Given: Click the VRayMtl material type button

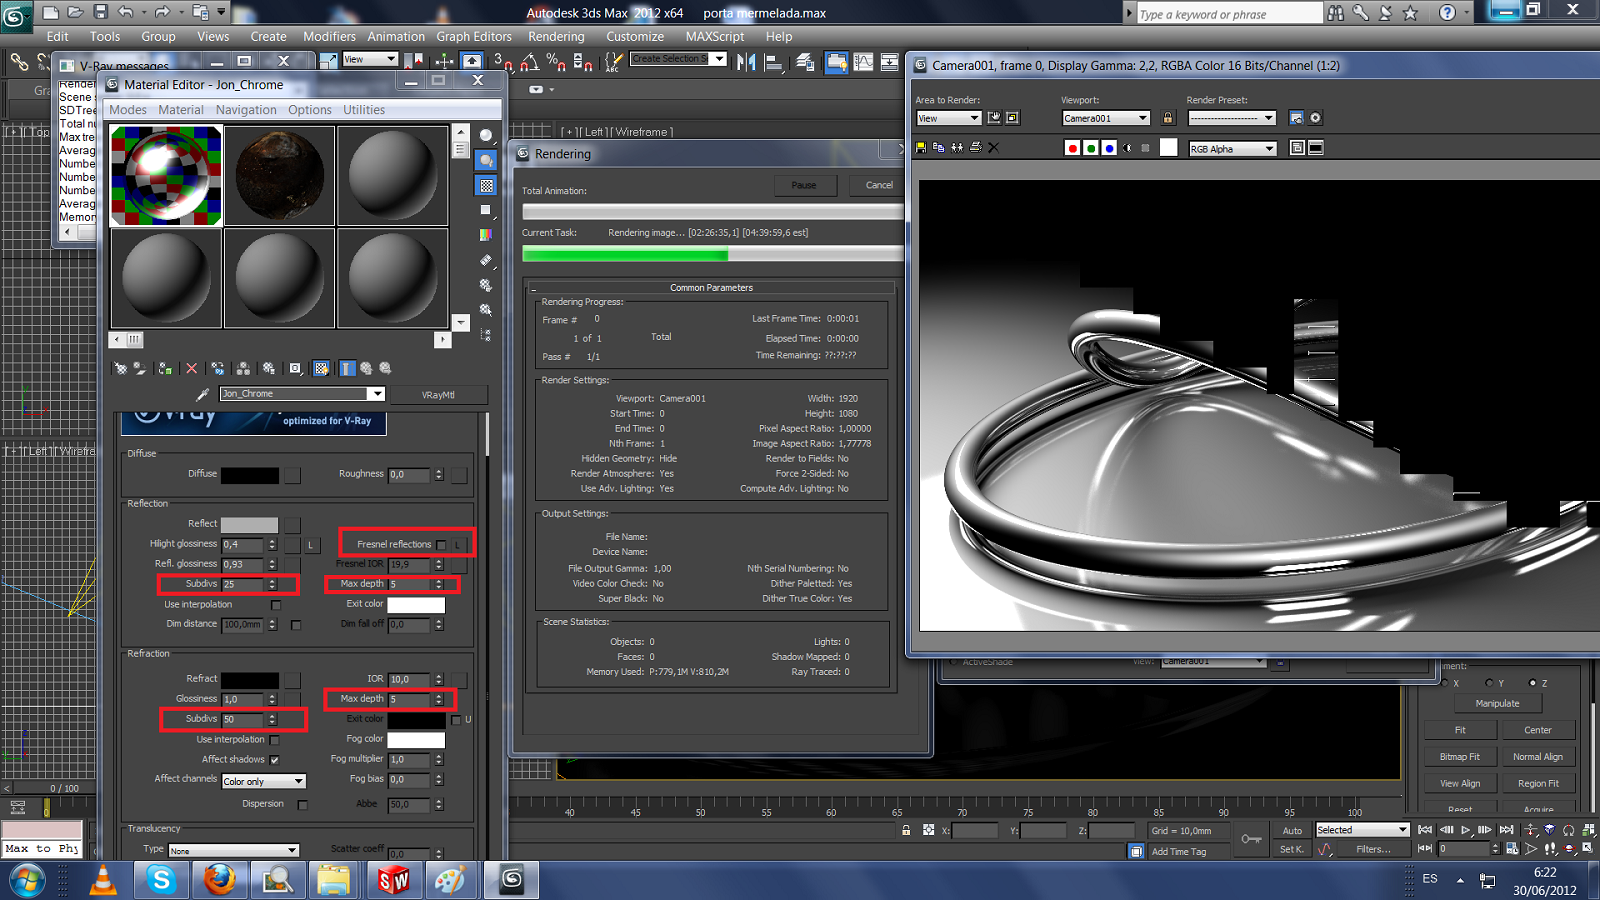Looking at the screenshot, I should click(x=438, y=395).
